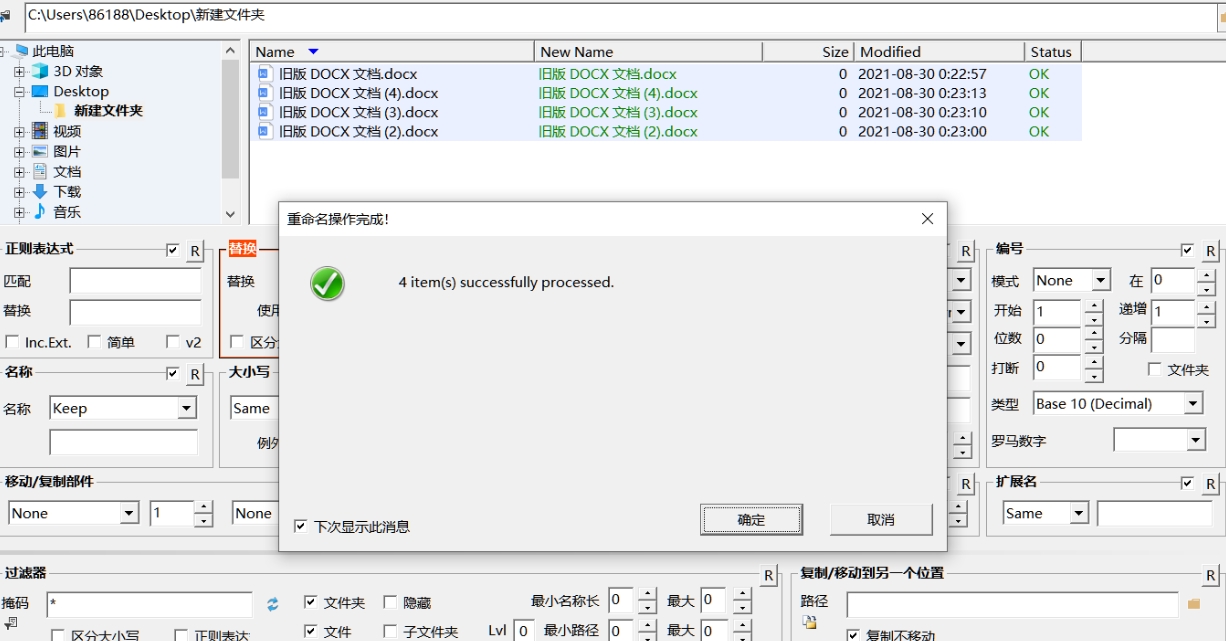Tick the 简单 checkbox
Viewport: 1226px width, 641px height.
pyautogui.click(x=94, y=342)
